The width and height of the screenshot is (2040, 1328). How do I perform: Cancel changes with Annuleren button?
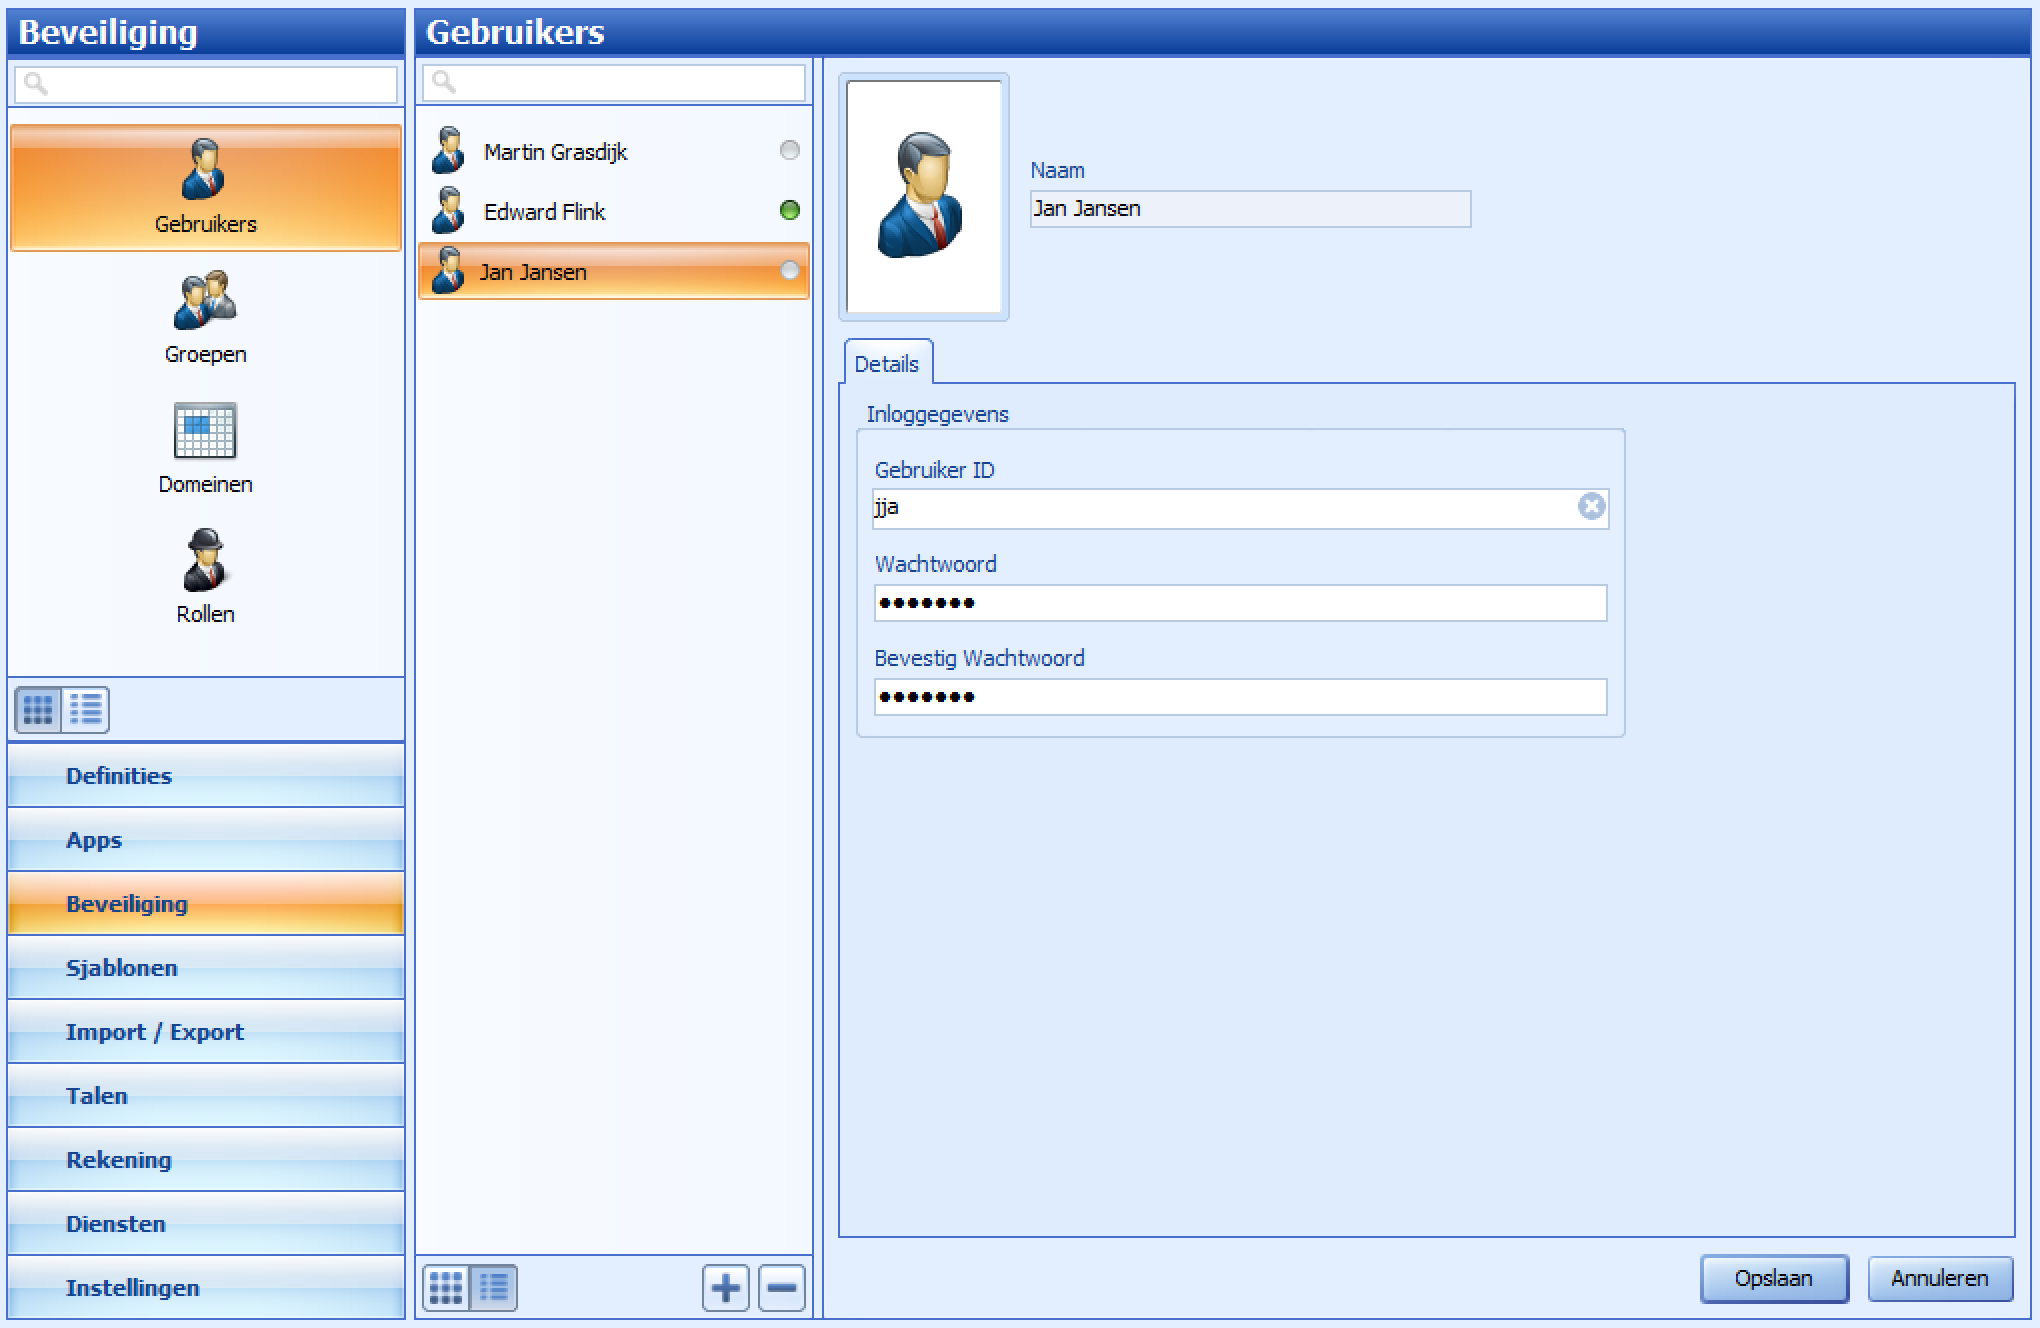1940,1279
